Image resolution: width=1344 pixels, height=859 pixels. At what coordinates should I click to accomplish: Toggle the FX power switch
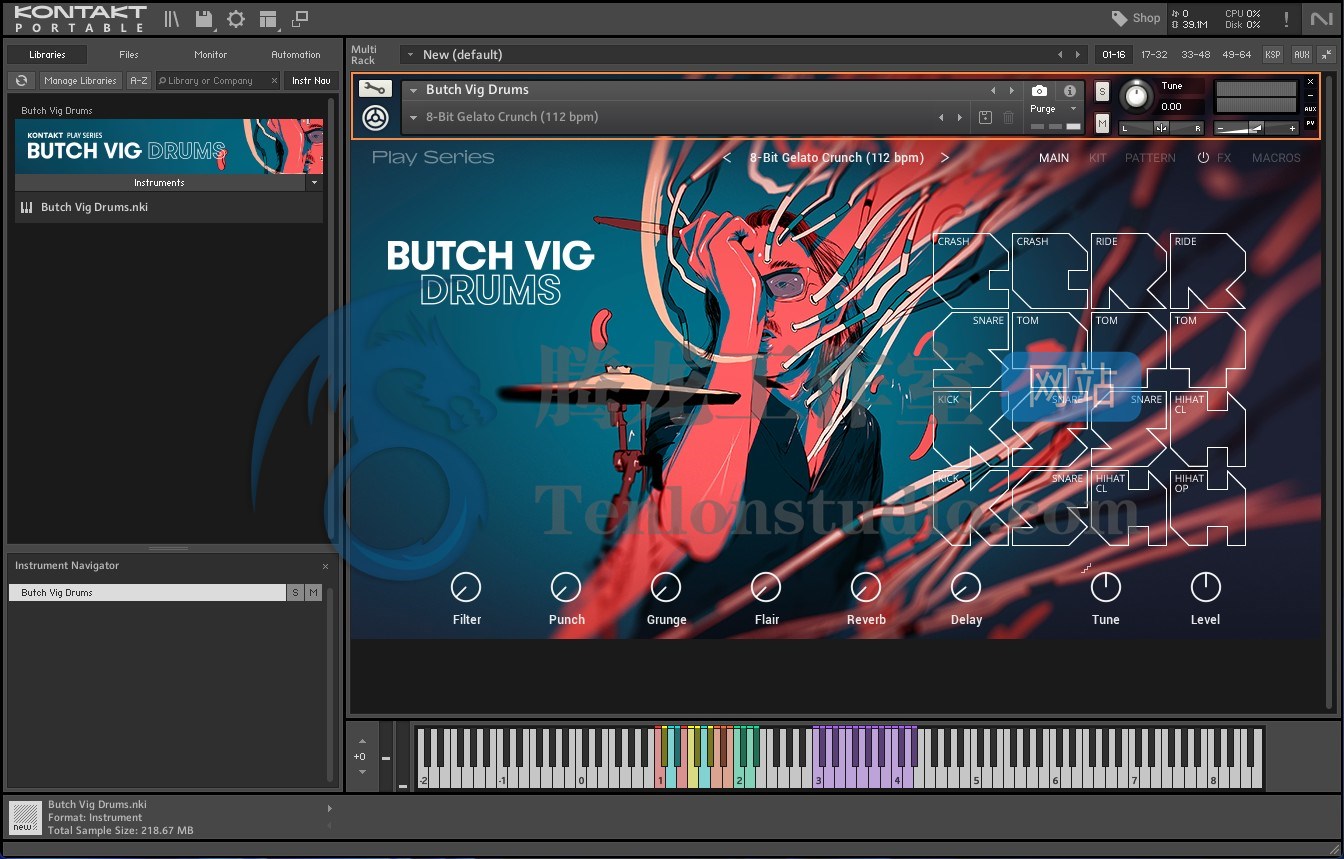point(1203,158)
